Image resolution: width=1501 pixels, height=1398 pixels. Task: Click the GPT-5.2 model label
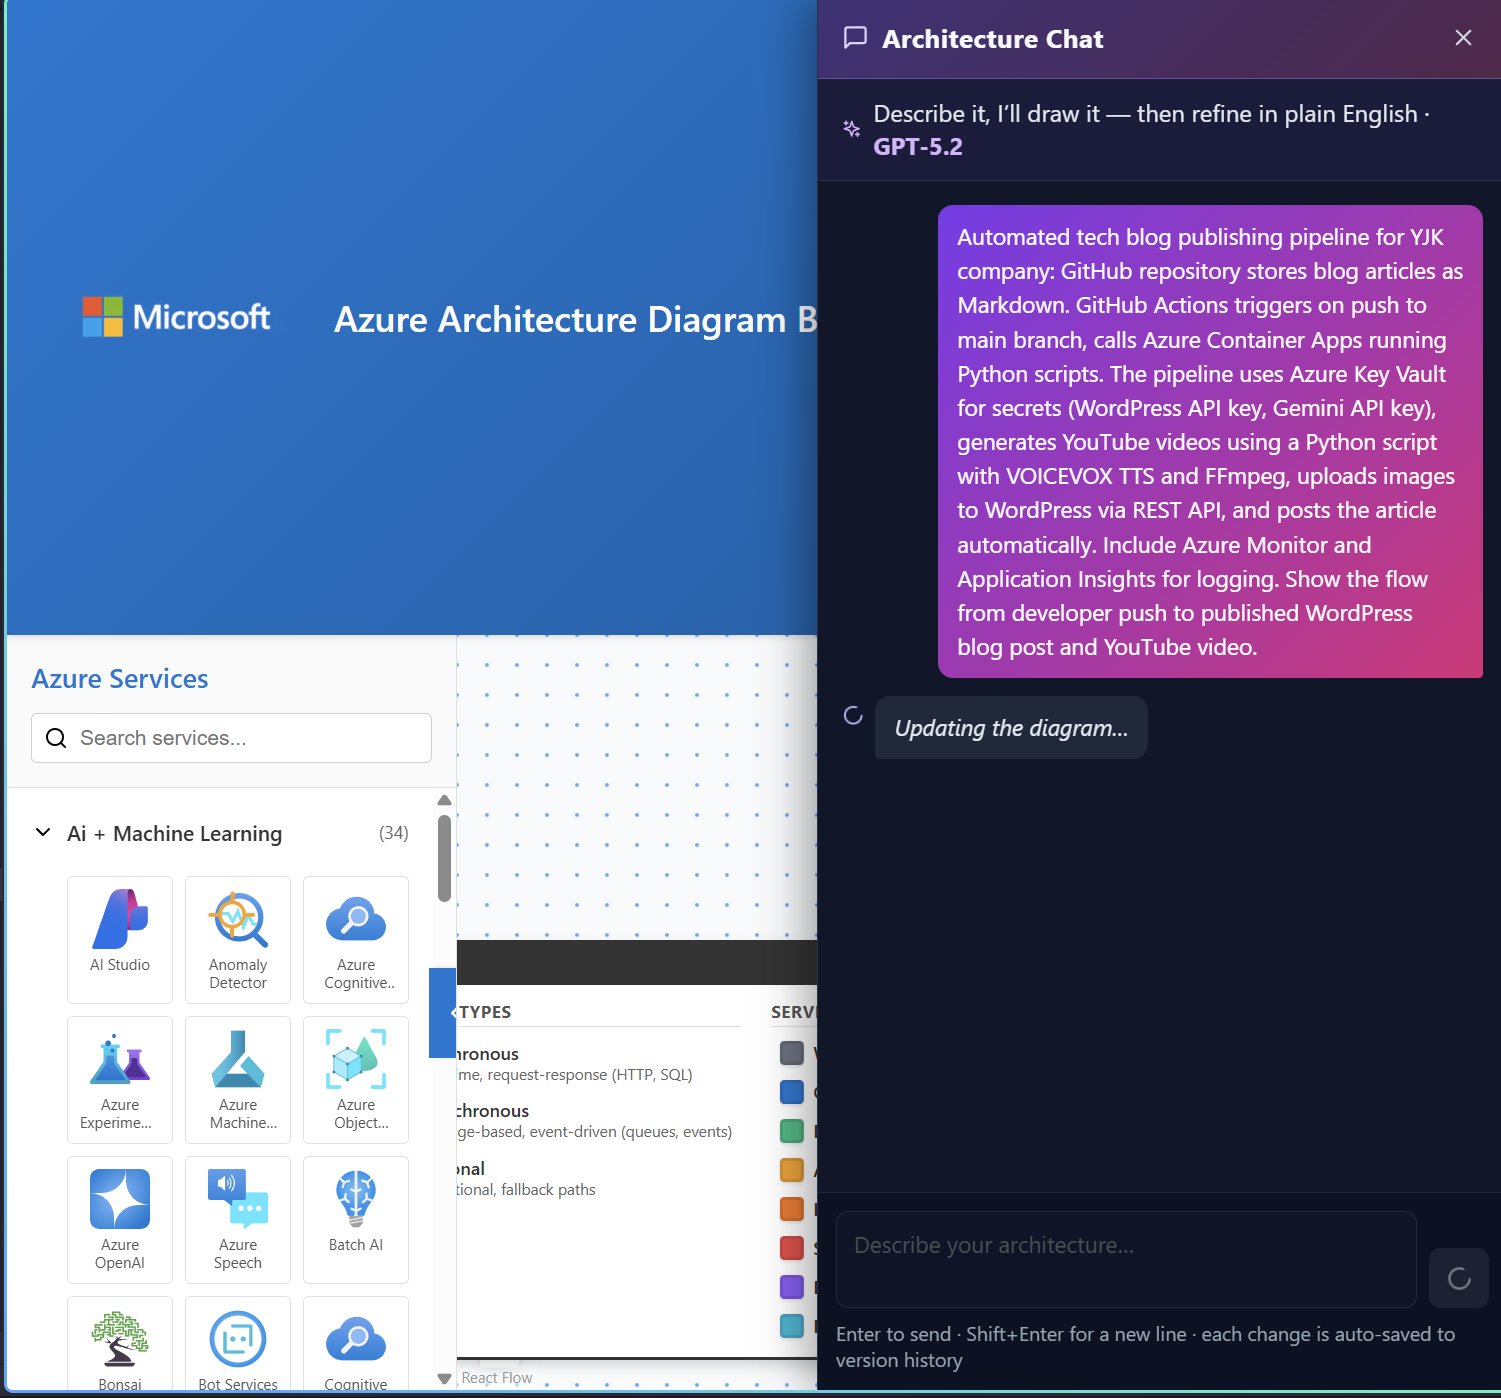(918, 147)
